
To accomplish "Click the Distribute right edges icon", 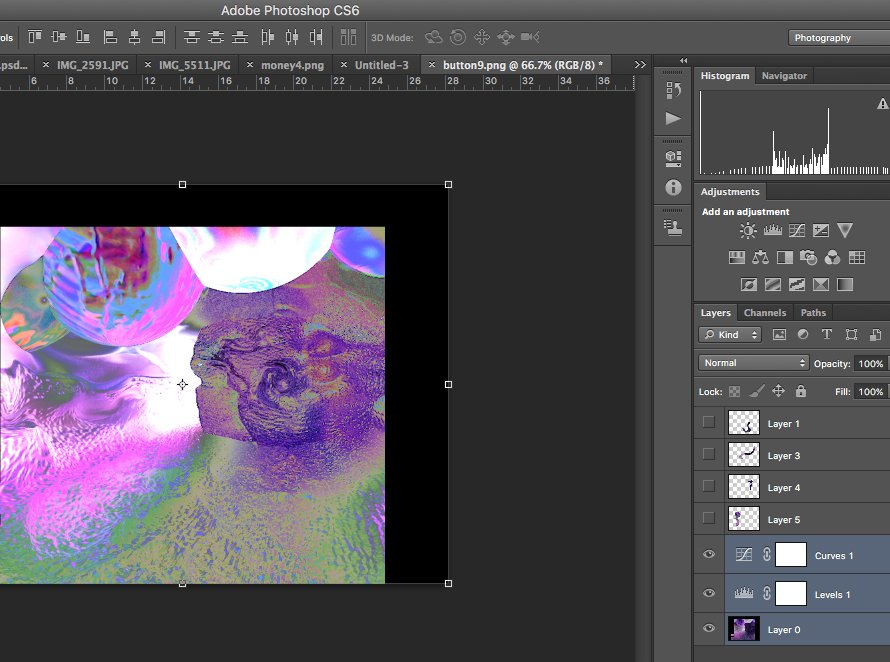I will 316,37.
